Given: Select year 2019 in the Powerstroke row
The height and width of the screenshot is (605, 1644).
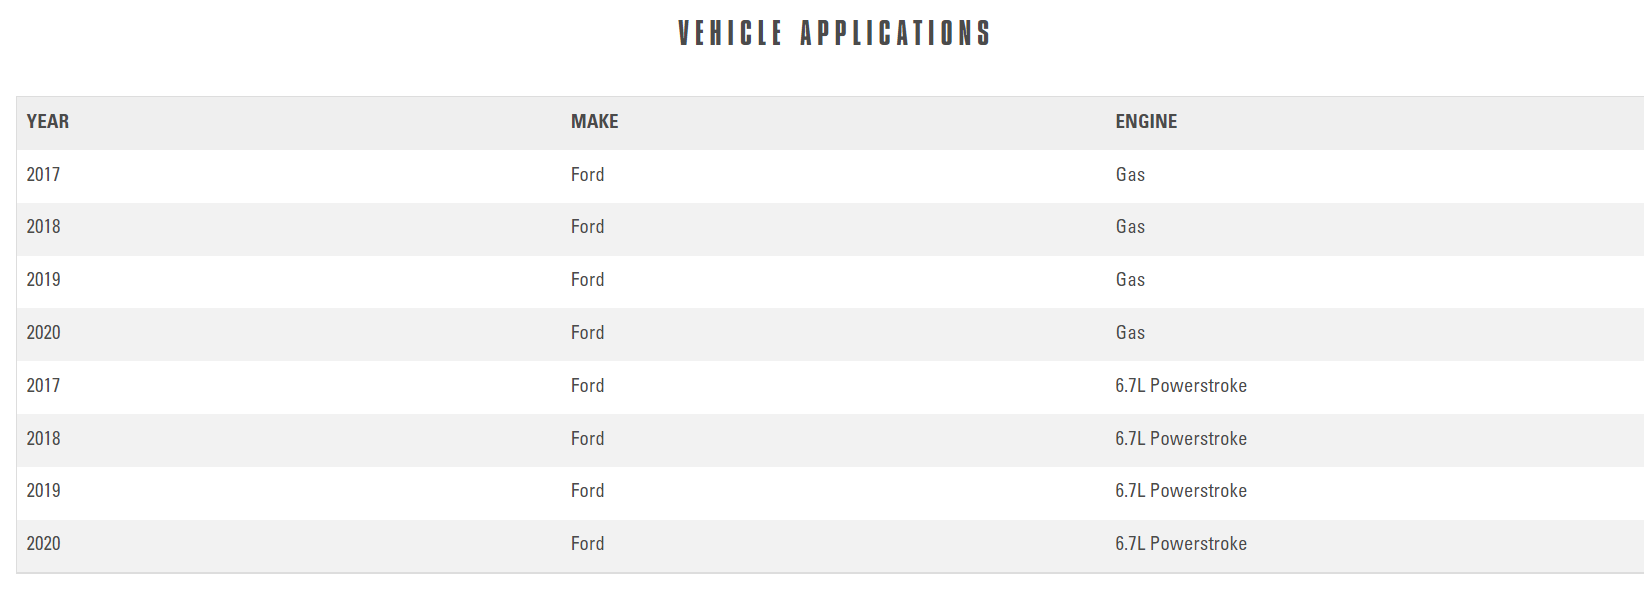Looking at the screenshot, I should click(43, 491).
